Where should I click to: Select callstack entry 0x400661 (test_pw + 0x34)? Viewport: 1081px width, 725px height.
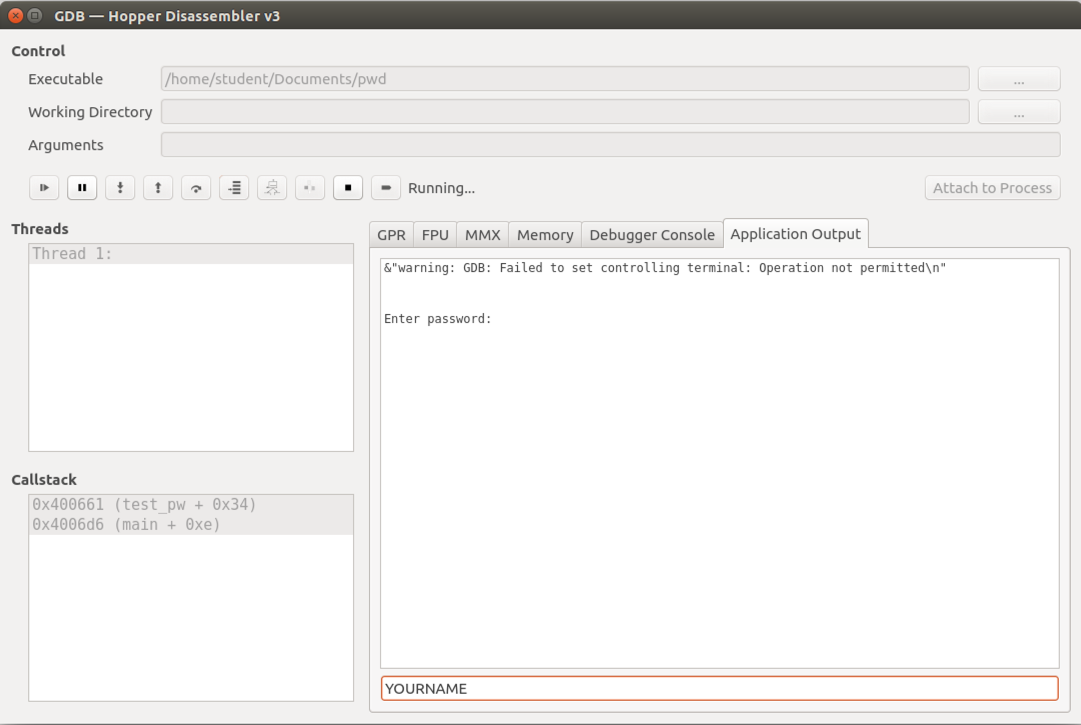click(191, 504)
